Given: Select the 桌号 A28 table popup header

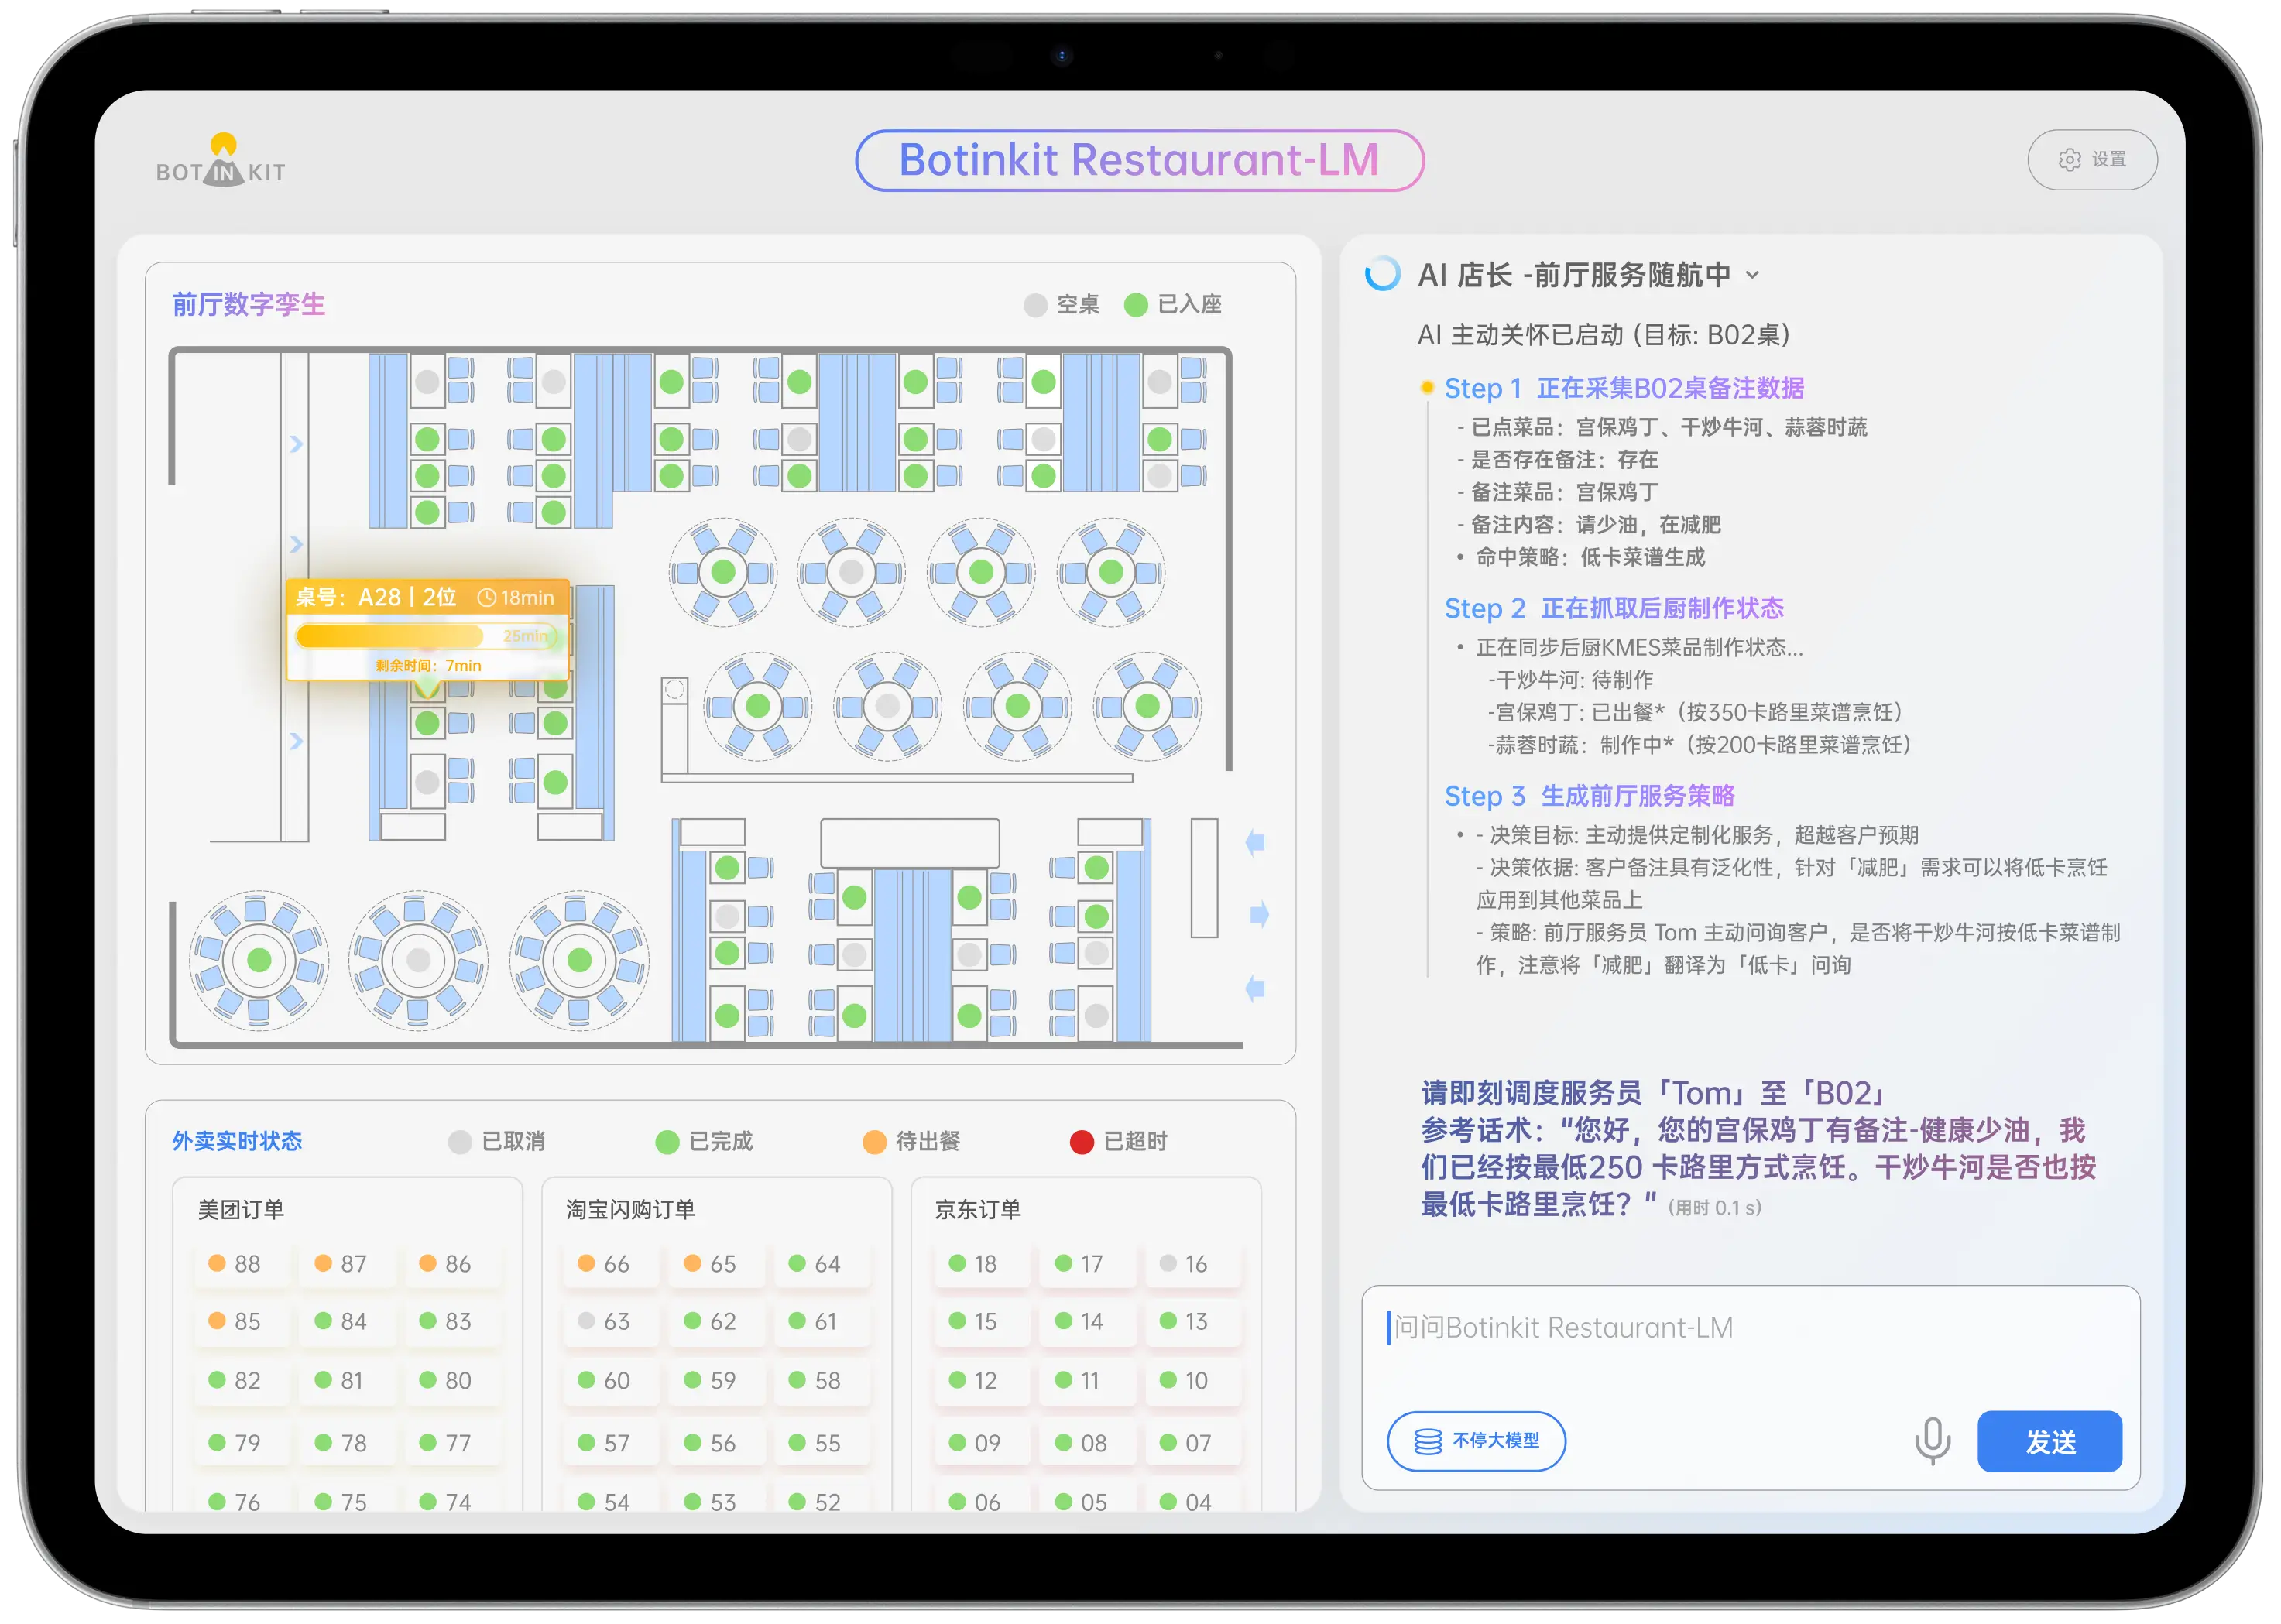Looking at the screenshot, I should pyautogui.click(x=427, y=598).
